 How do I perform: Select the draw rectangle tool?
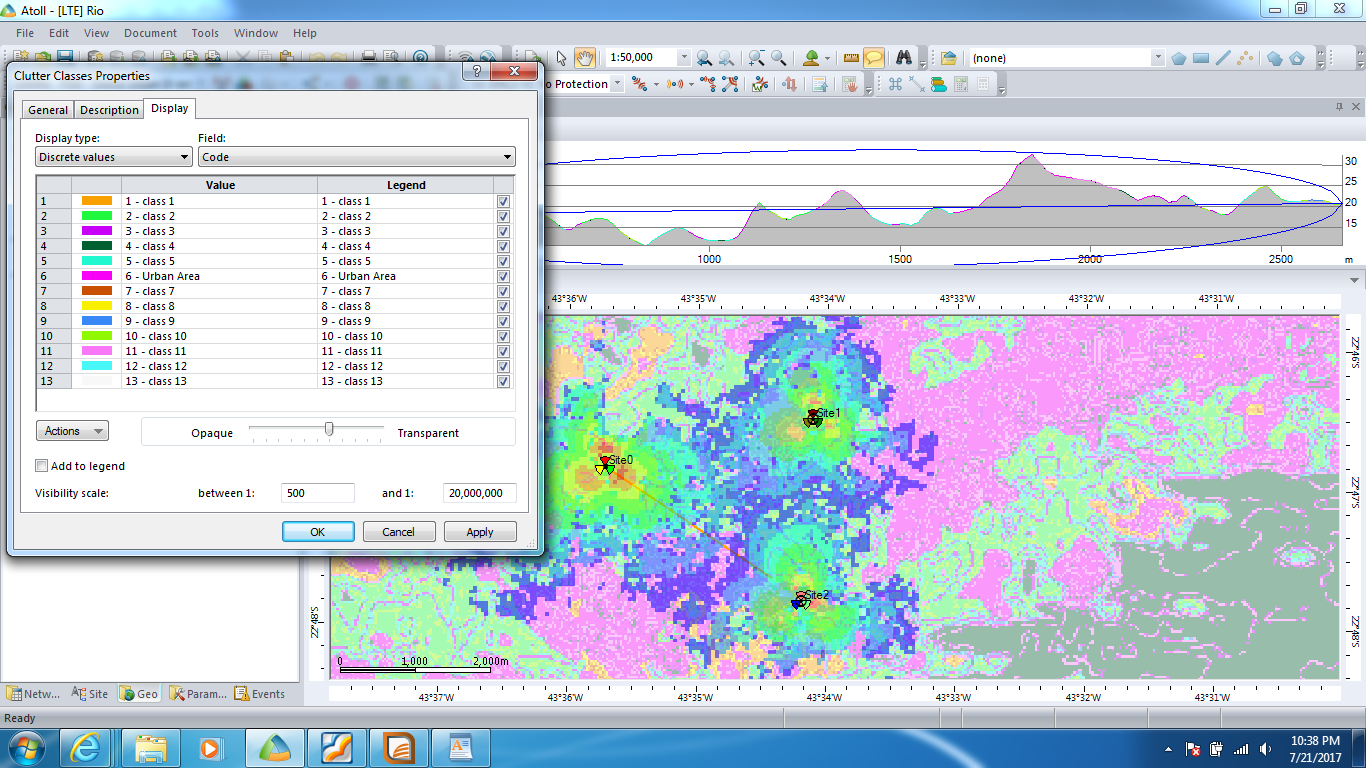[1201, 58]
